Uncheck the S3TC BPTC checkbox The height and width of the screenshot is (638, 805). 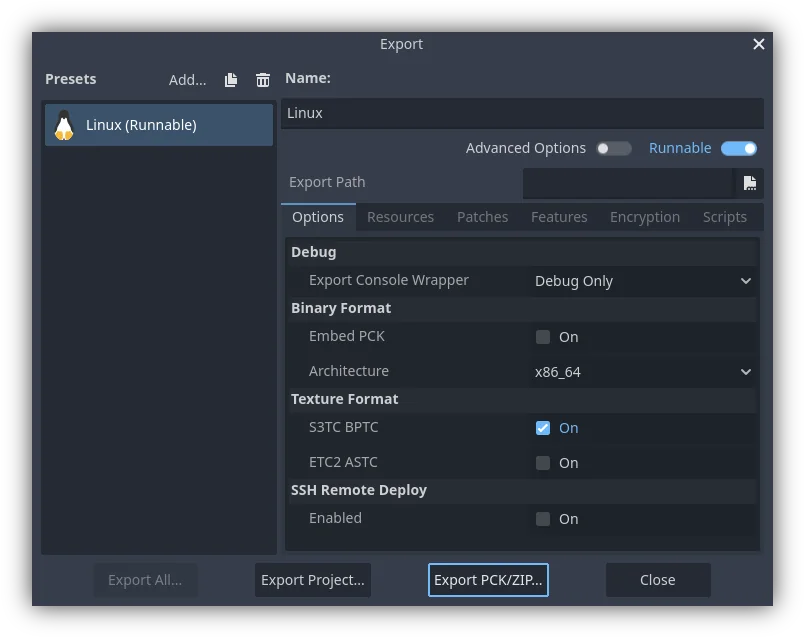pyautogui.click(x=543, y=428)
